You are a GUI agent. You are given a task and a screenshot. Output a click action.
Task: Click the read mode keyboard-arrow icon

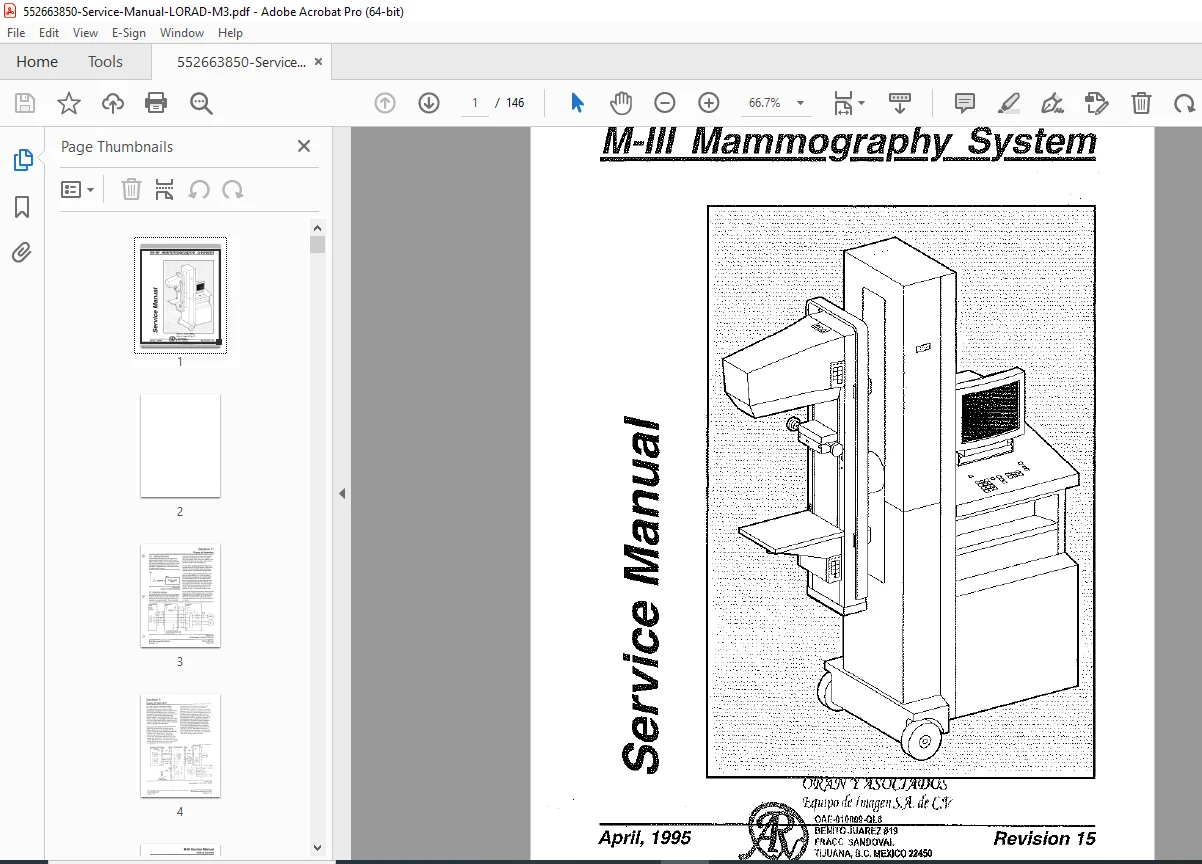tap(900, 103)
